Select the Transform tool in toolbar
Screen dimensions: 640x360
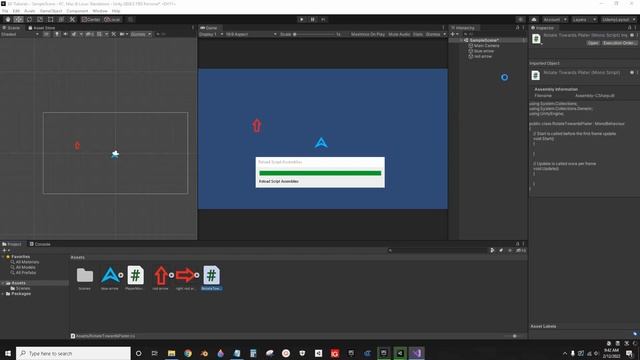point(61,20)
